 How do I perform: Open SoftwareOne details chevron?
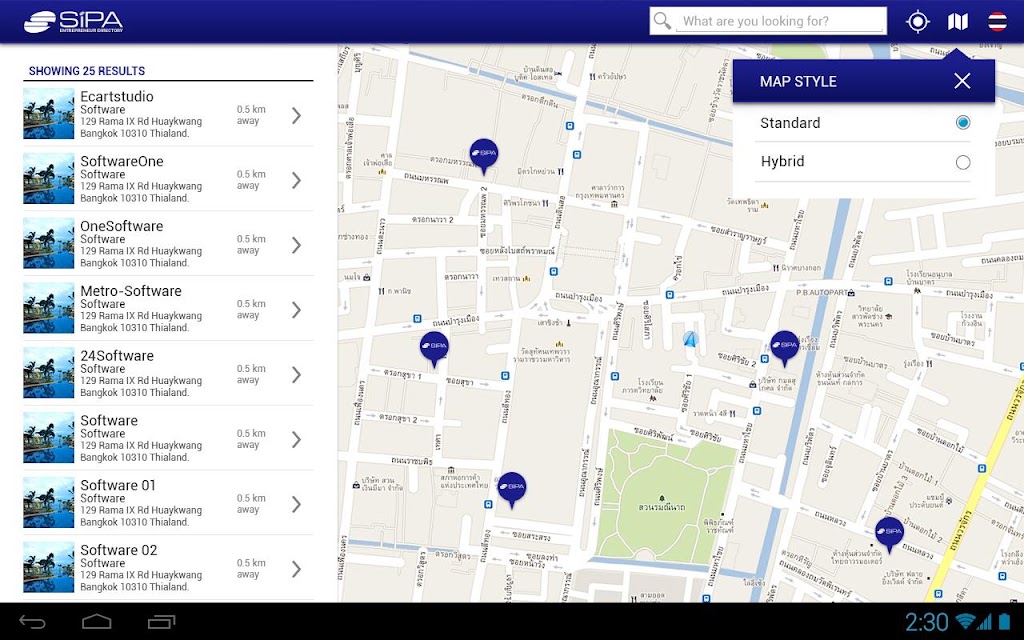[296, 180]
